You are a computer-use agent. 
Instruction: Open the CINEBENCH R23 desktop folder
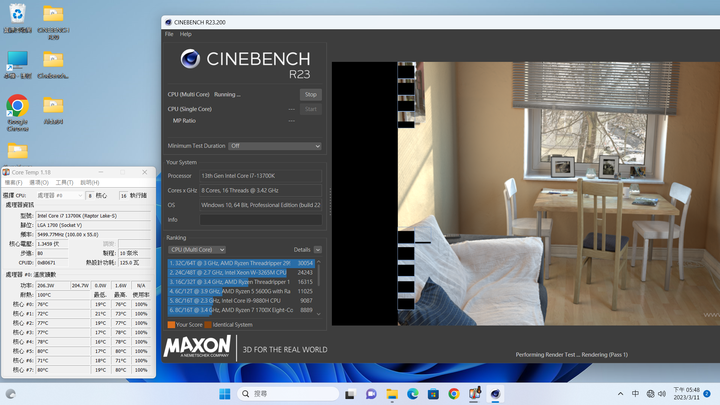[53, 21]
